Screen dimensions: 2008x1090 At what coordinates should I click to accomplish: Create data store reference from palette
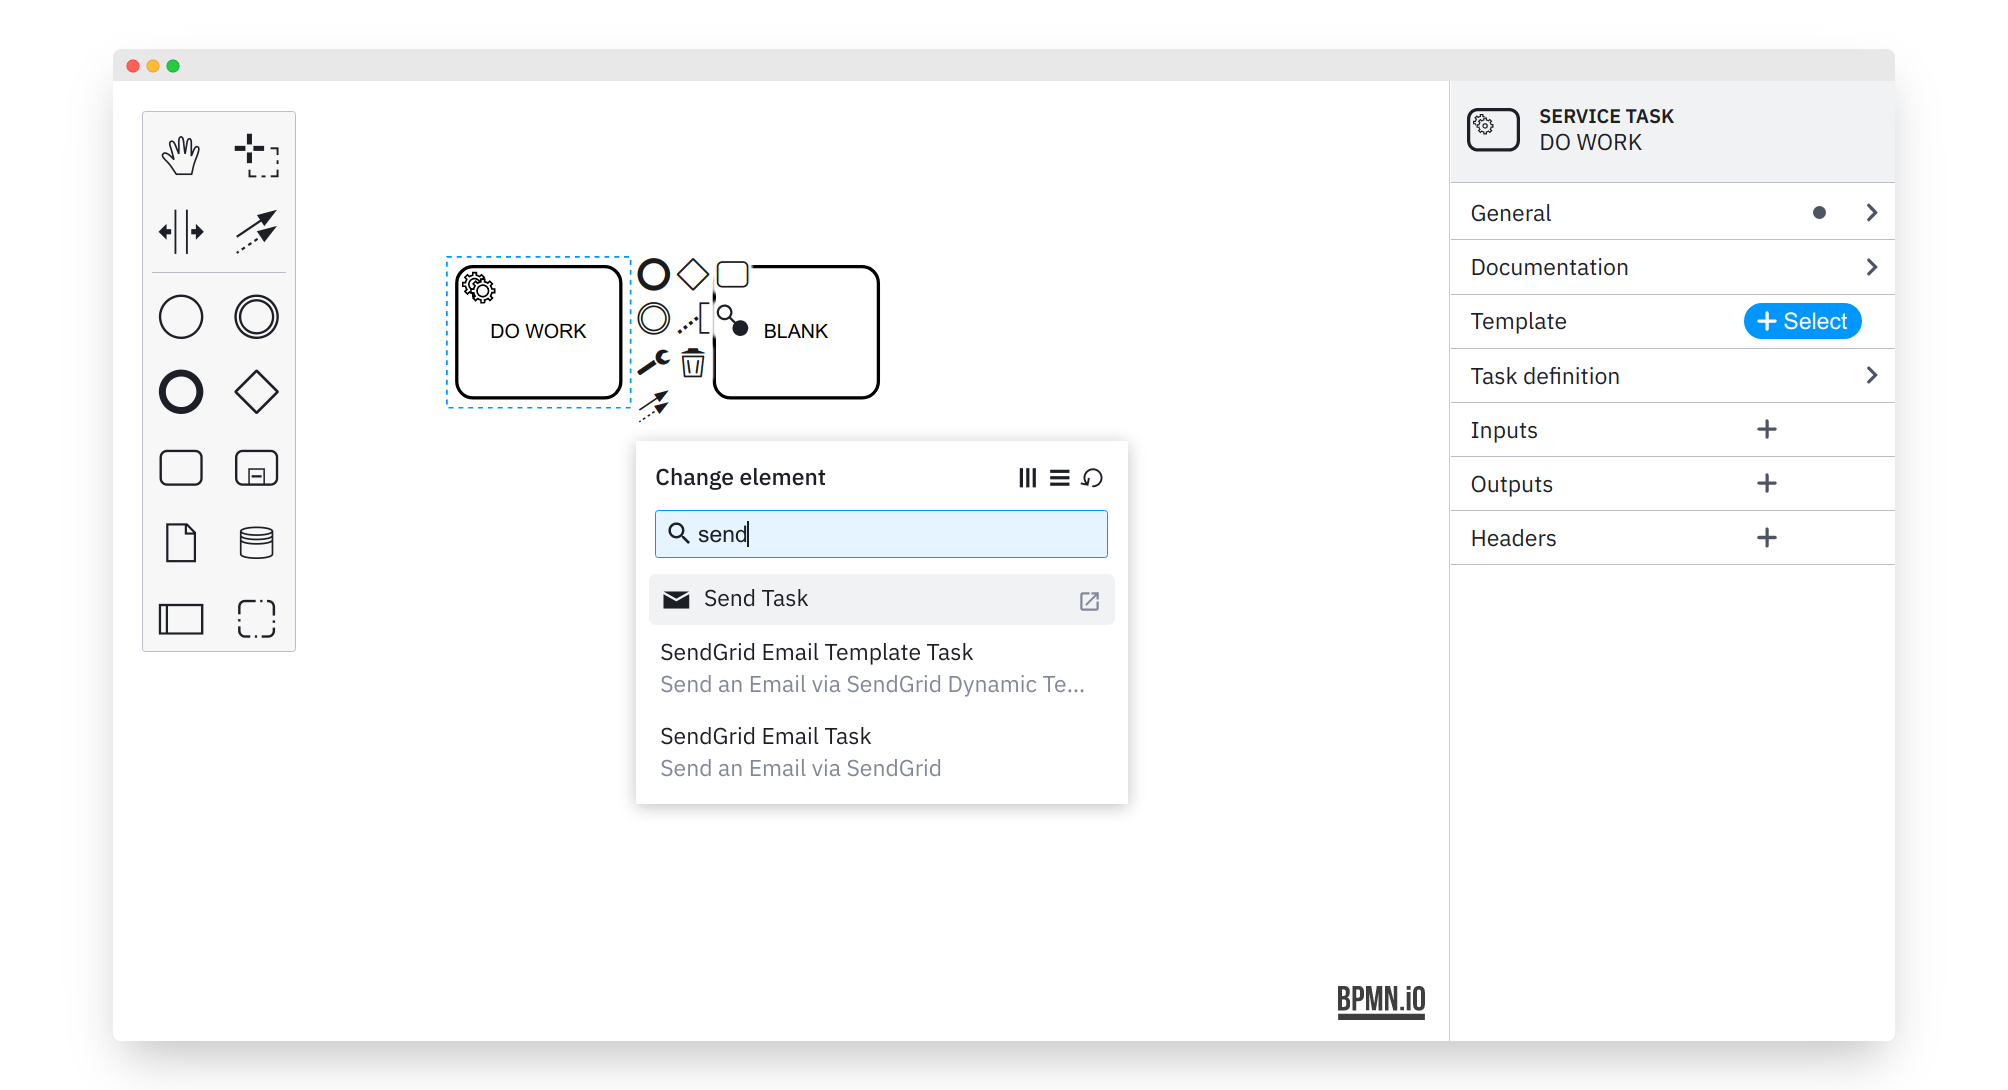click(256, 543)
